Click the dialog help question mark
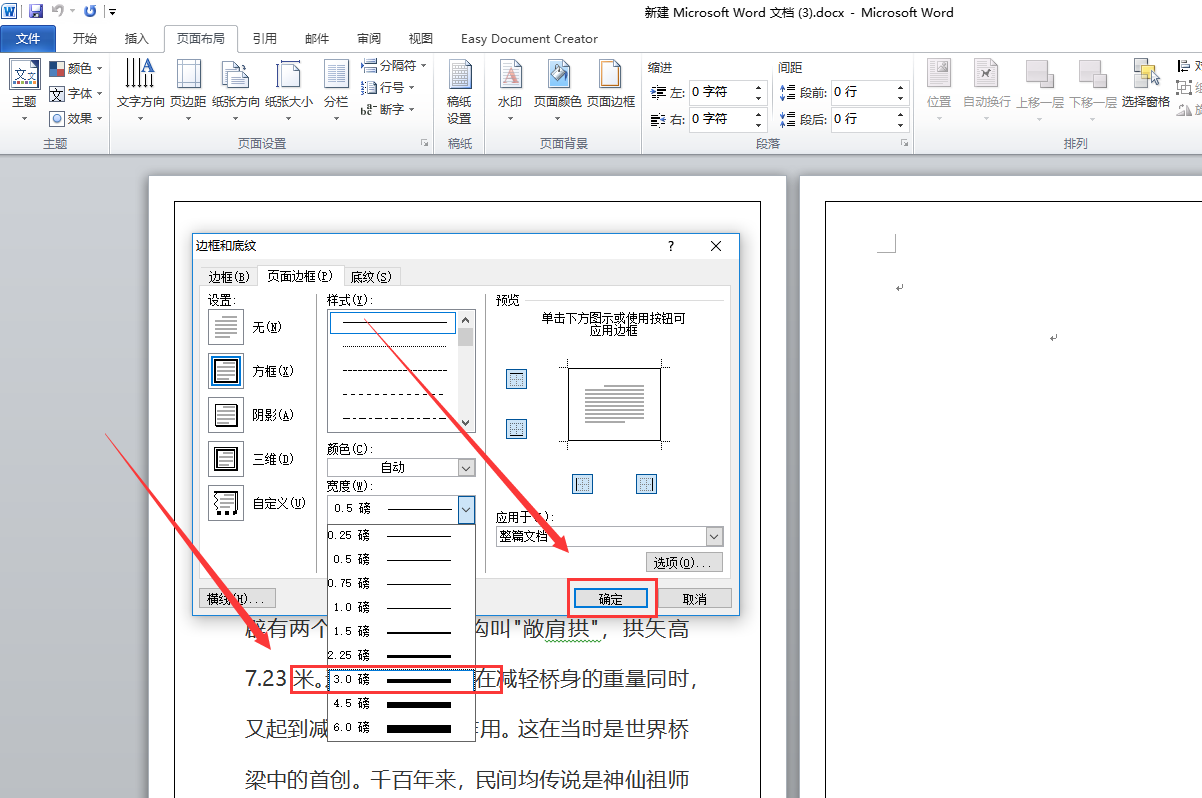The width and height of the screenshot is (1202, 798). (x=671, y=246)
